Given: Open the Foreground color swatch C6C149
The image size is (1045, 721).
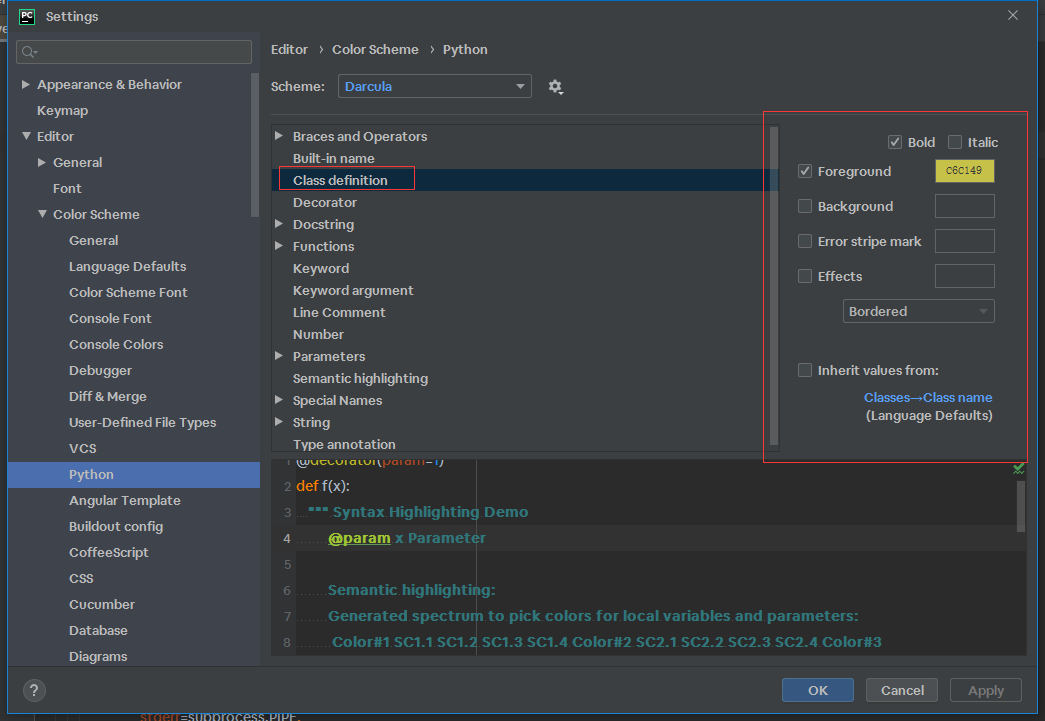Looking at the screenshot, I should point(964,171).
